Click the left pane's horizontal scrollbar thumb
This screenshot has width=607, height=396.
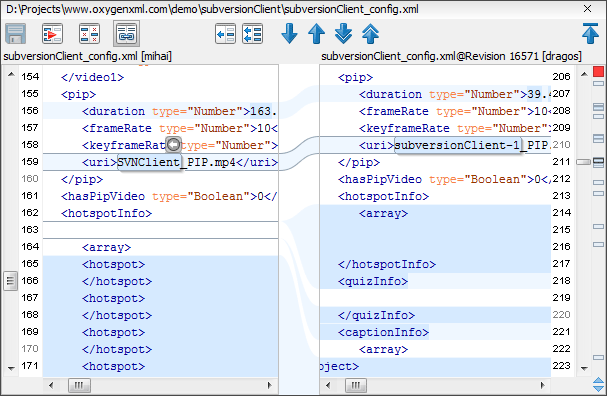(79, 385)
